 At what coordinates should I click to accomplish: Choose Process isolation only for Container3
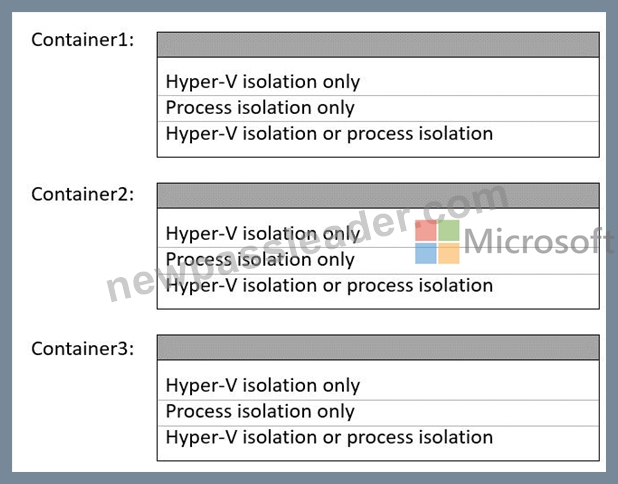pos(378,412)
